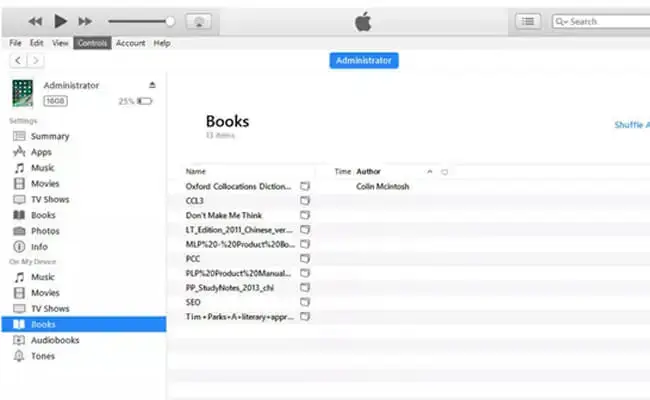Click Colin McIntosh author cell
650x400 pixels.
click(x=383, y=187)
